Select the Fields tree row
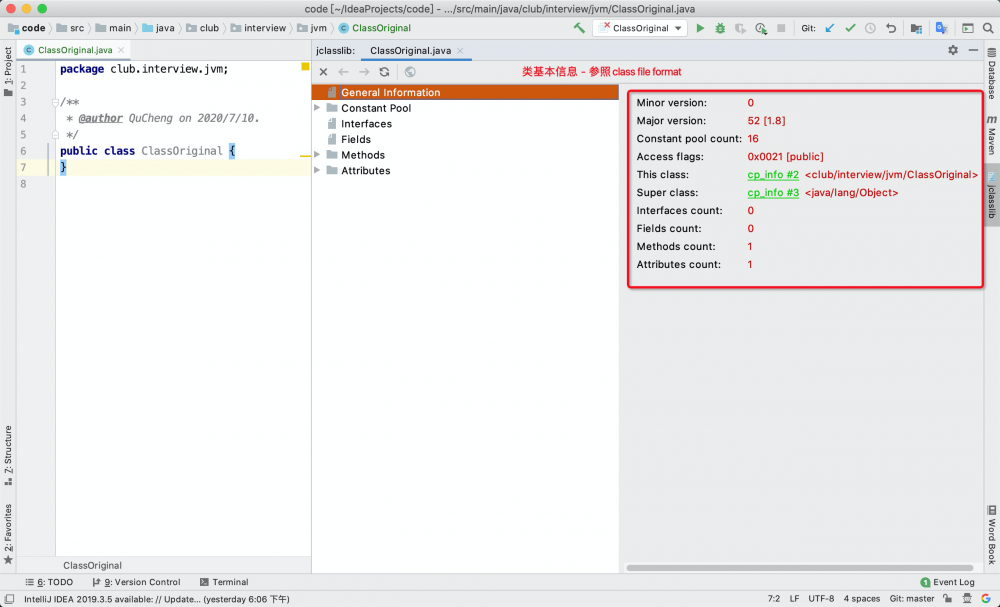This screenshot has width=1000, height=607. click(465, 139)
